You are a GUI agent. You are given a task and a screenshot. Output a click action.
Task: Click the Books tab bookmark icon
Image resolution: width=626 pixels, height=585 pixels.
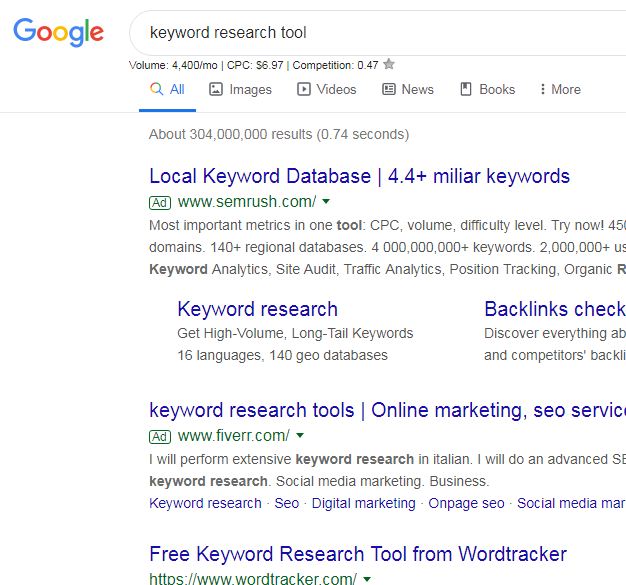pos(466,89)
